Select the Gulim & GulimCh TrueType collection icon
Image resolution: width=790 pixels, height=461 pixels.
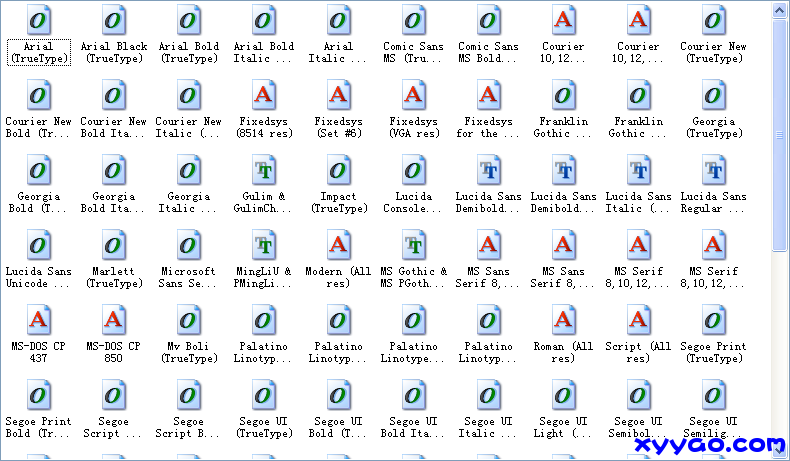coord(264,170)
